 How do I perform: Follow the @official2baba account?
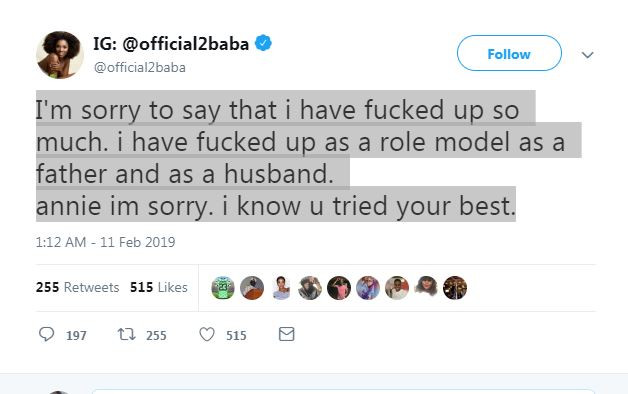tap(509, 53)
